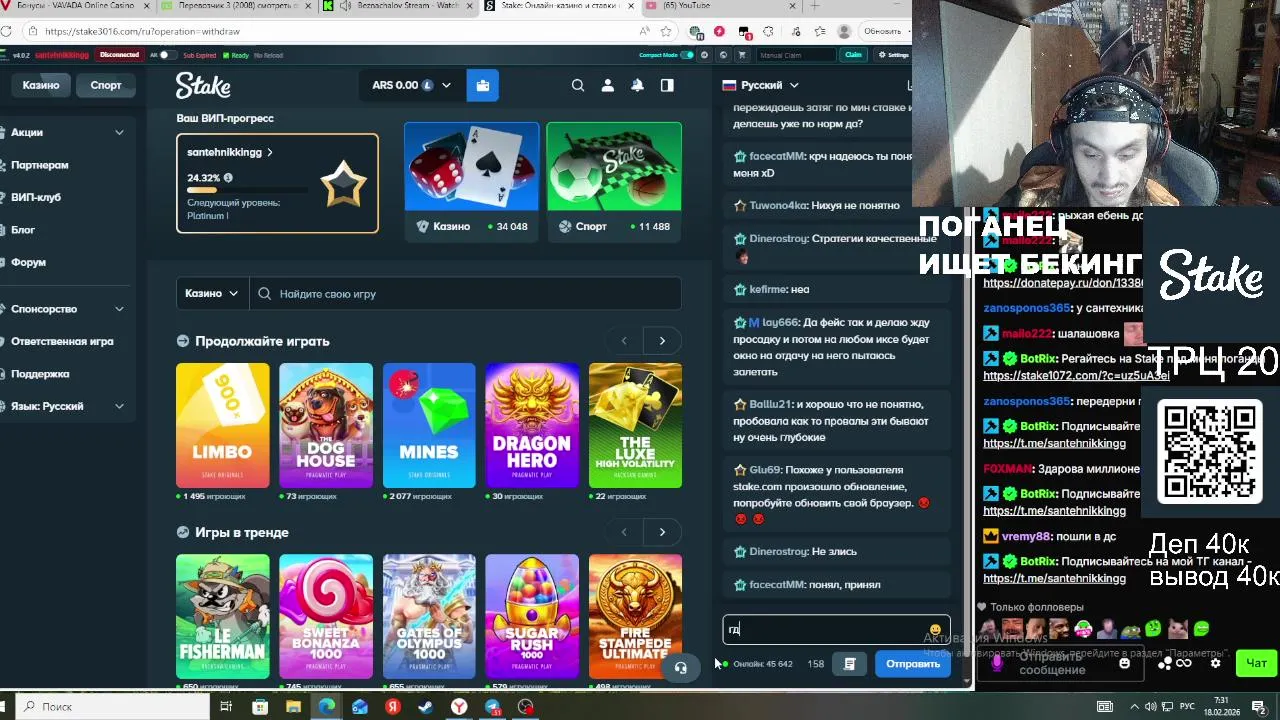Open live support headset icon

tap(681, 668)
